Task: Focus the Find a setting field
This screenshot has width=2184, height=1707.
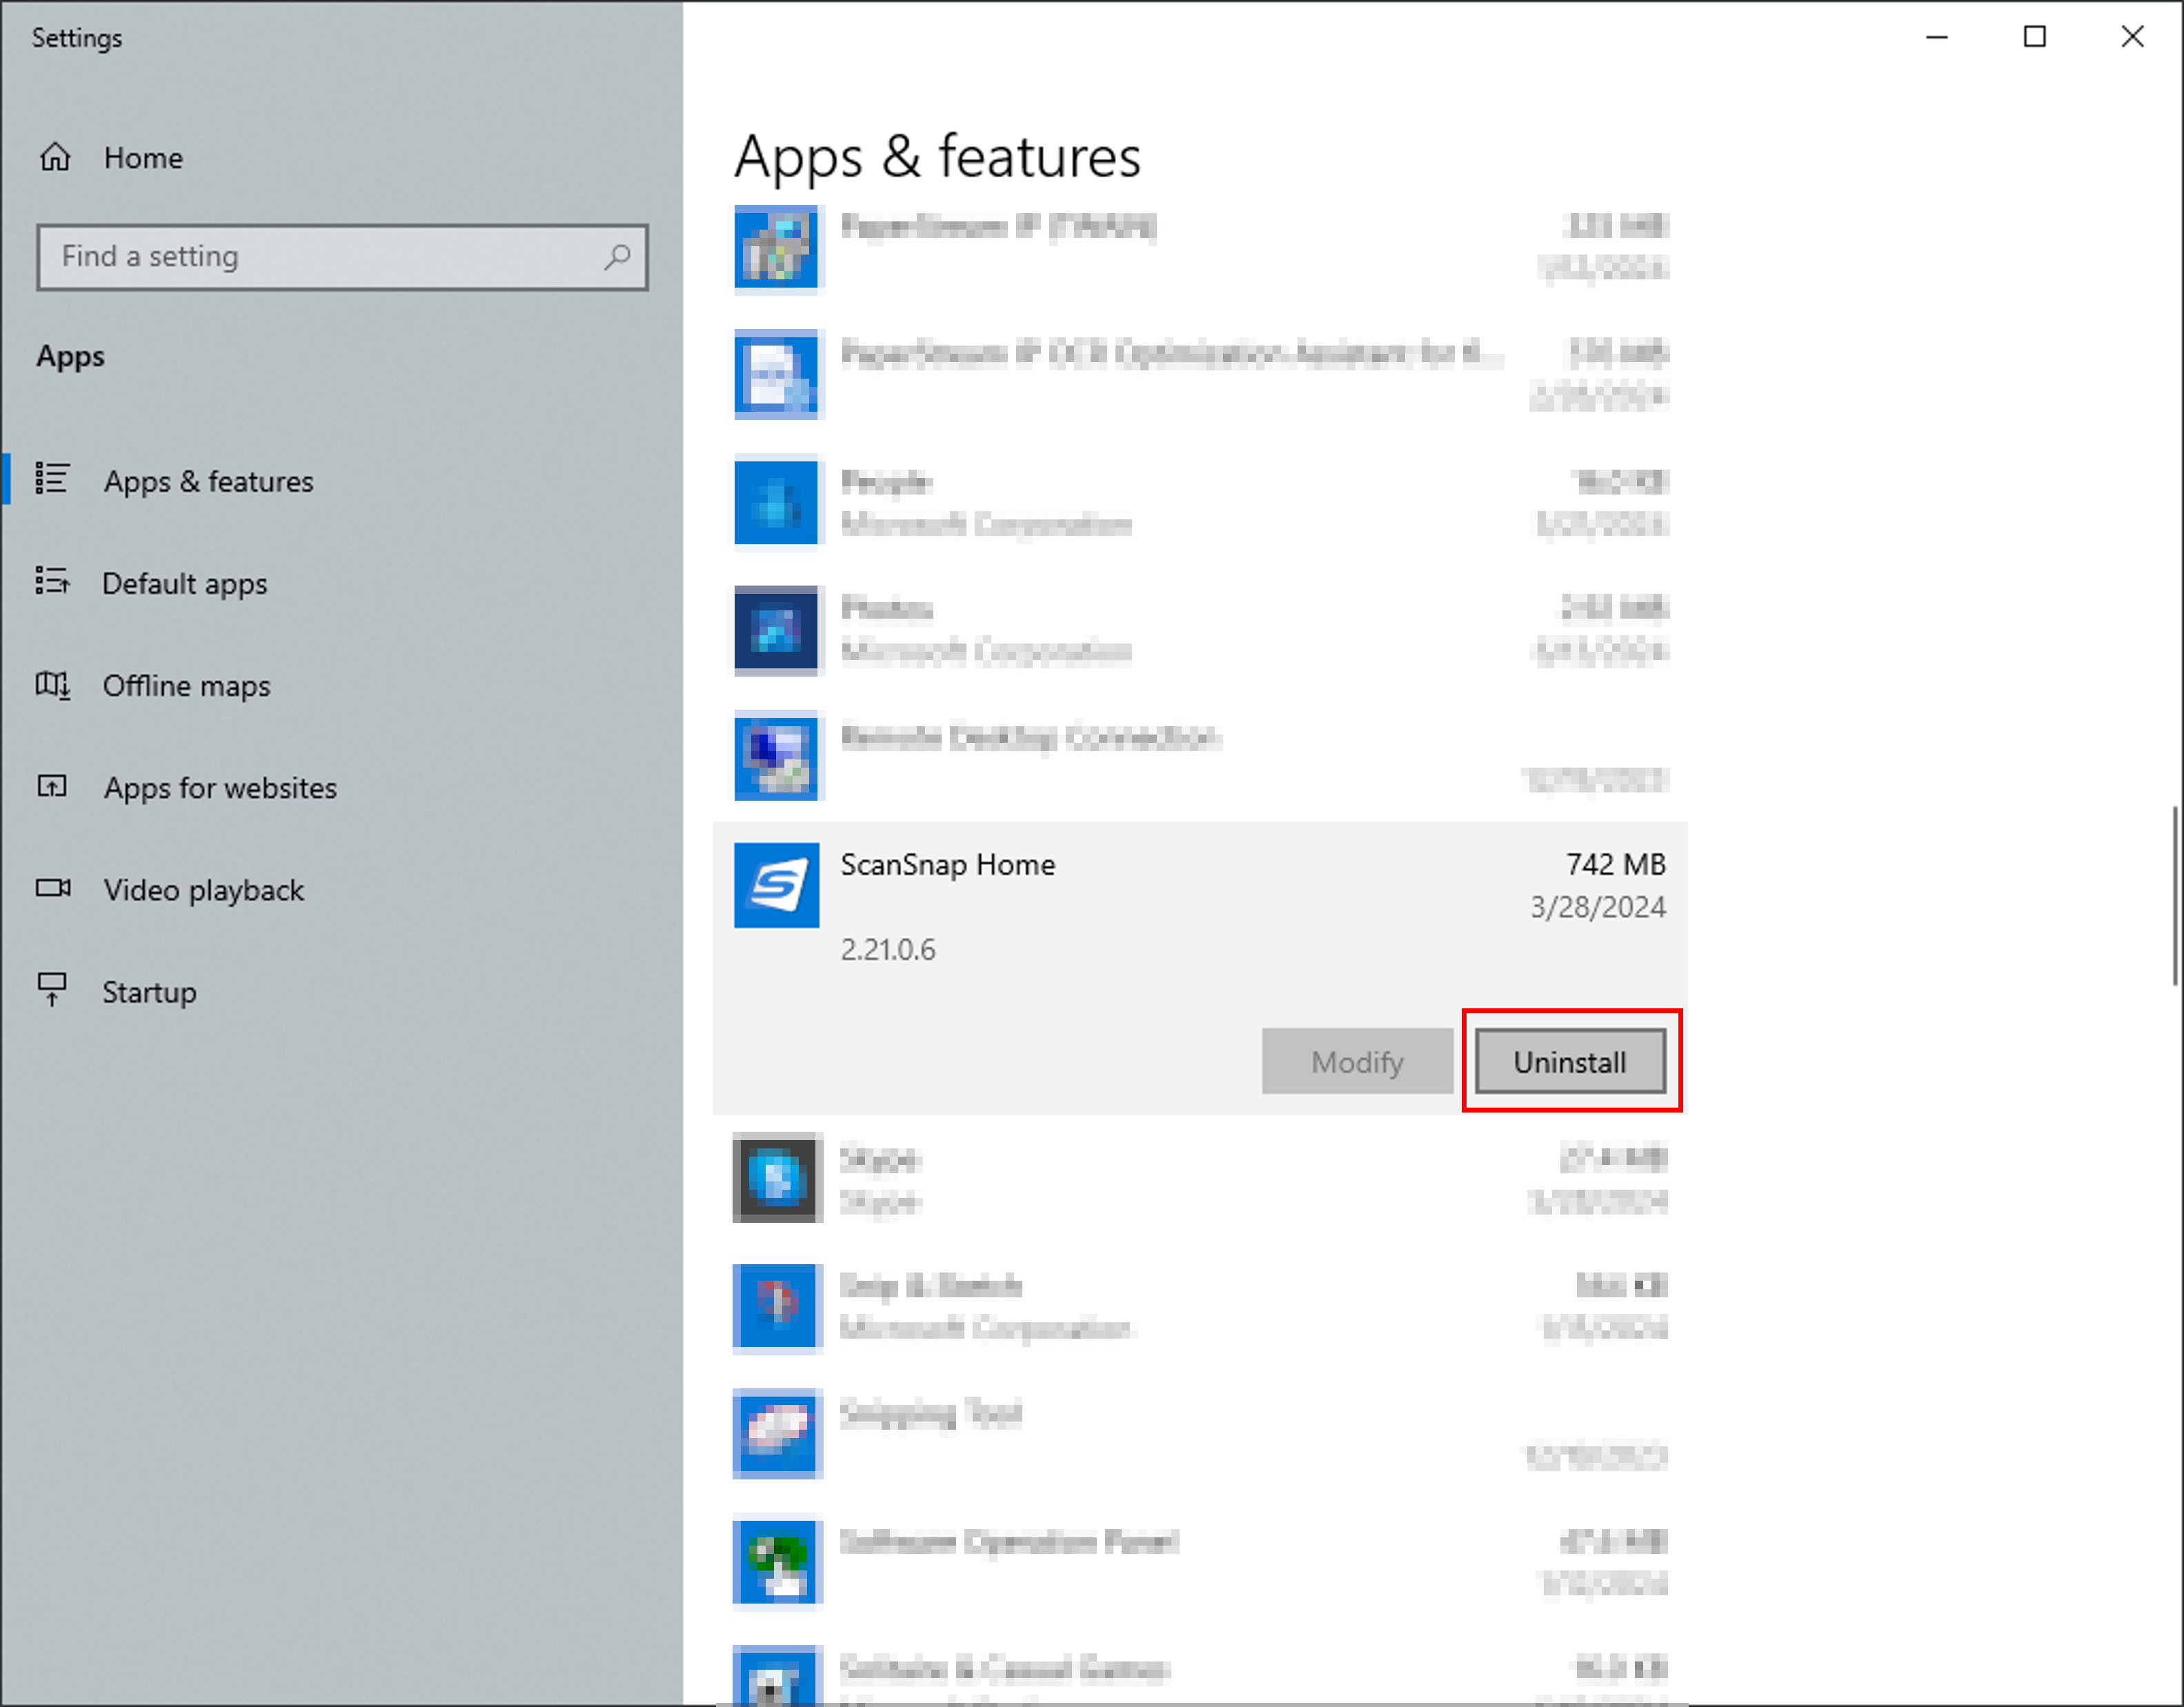Action: (x=342, y=257)
